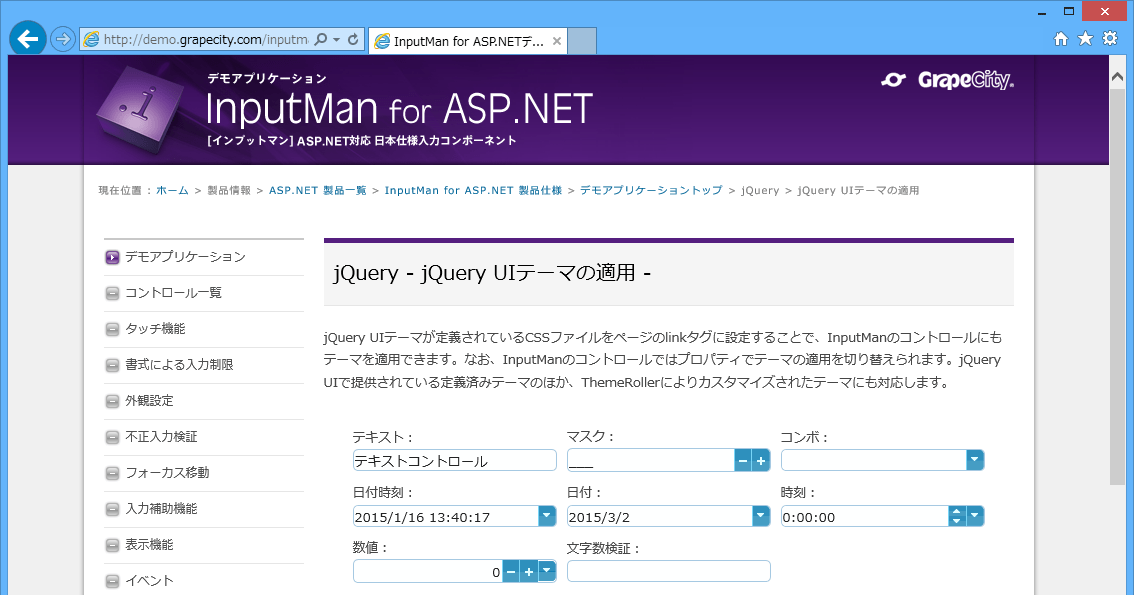1134x595 pixels.
Task: Click the GrapeCity logo in the header
Action: point(946,81)
